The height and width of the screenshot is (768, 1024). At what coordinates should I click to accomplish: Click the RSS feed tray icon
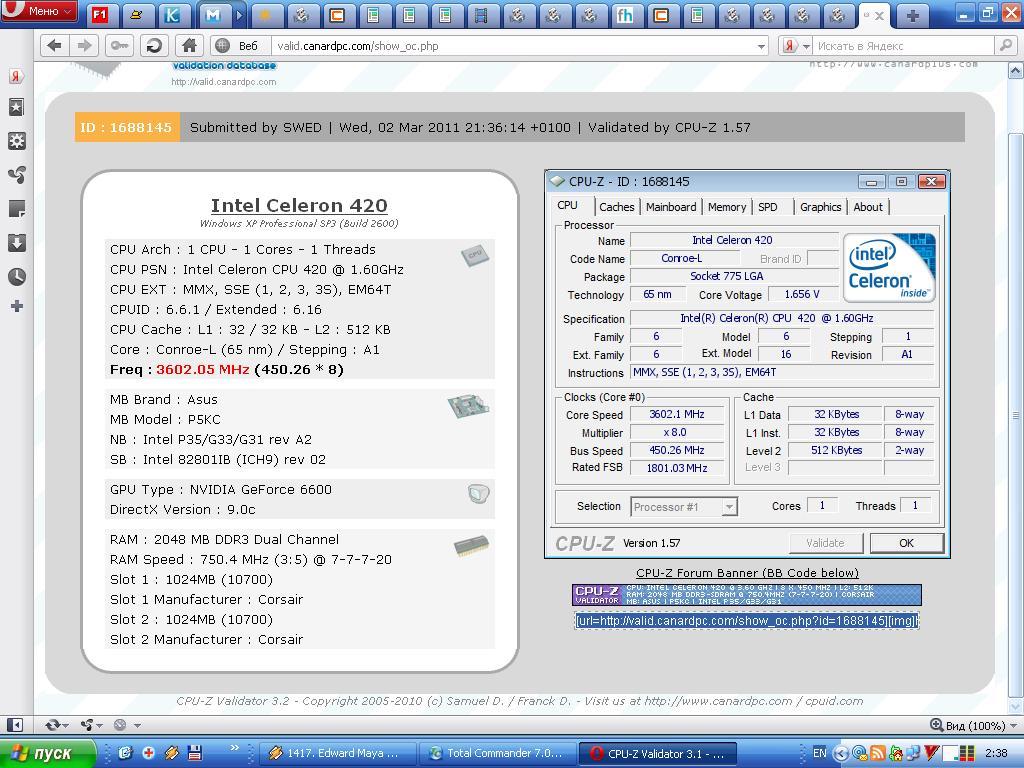click(x=878, y=754)
